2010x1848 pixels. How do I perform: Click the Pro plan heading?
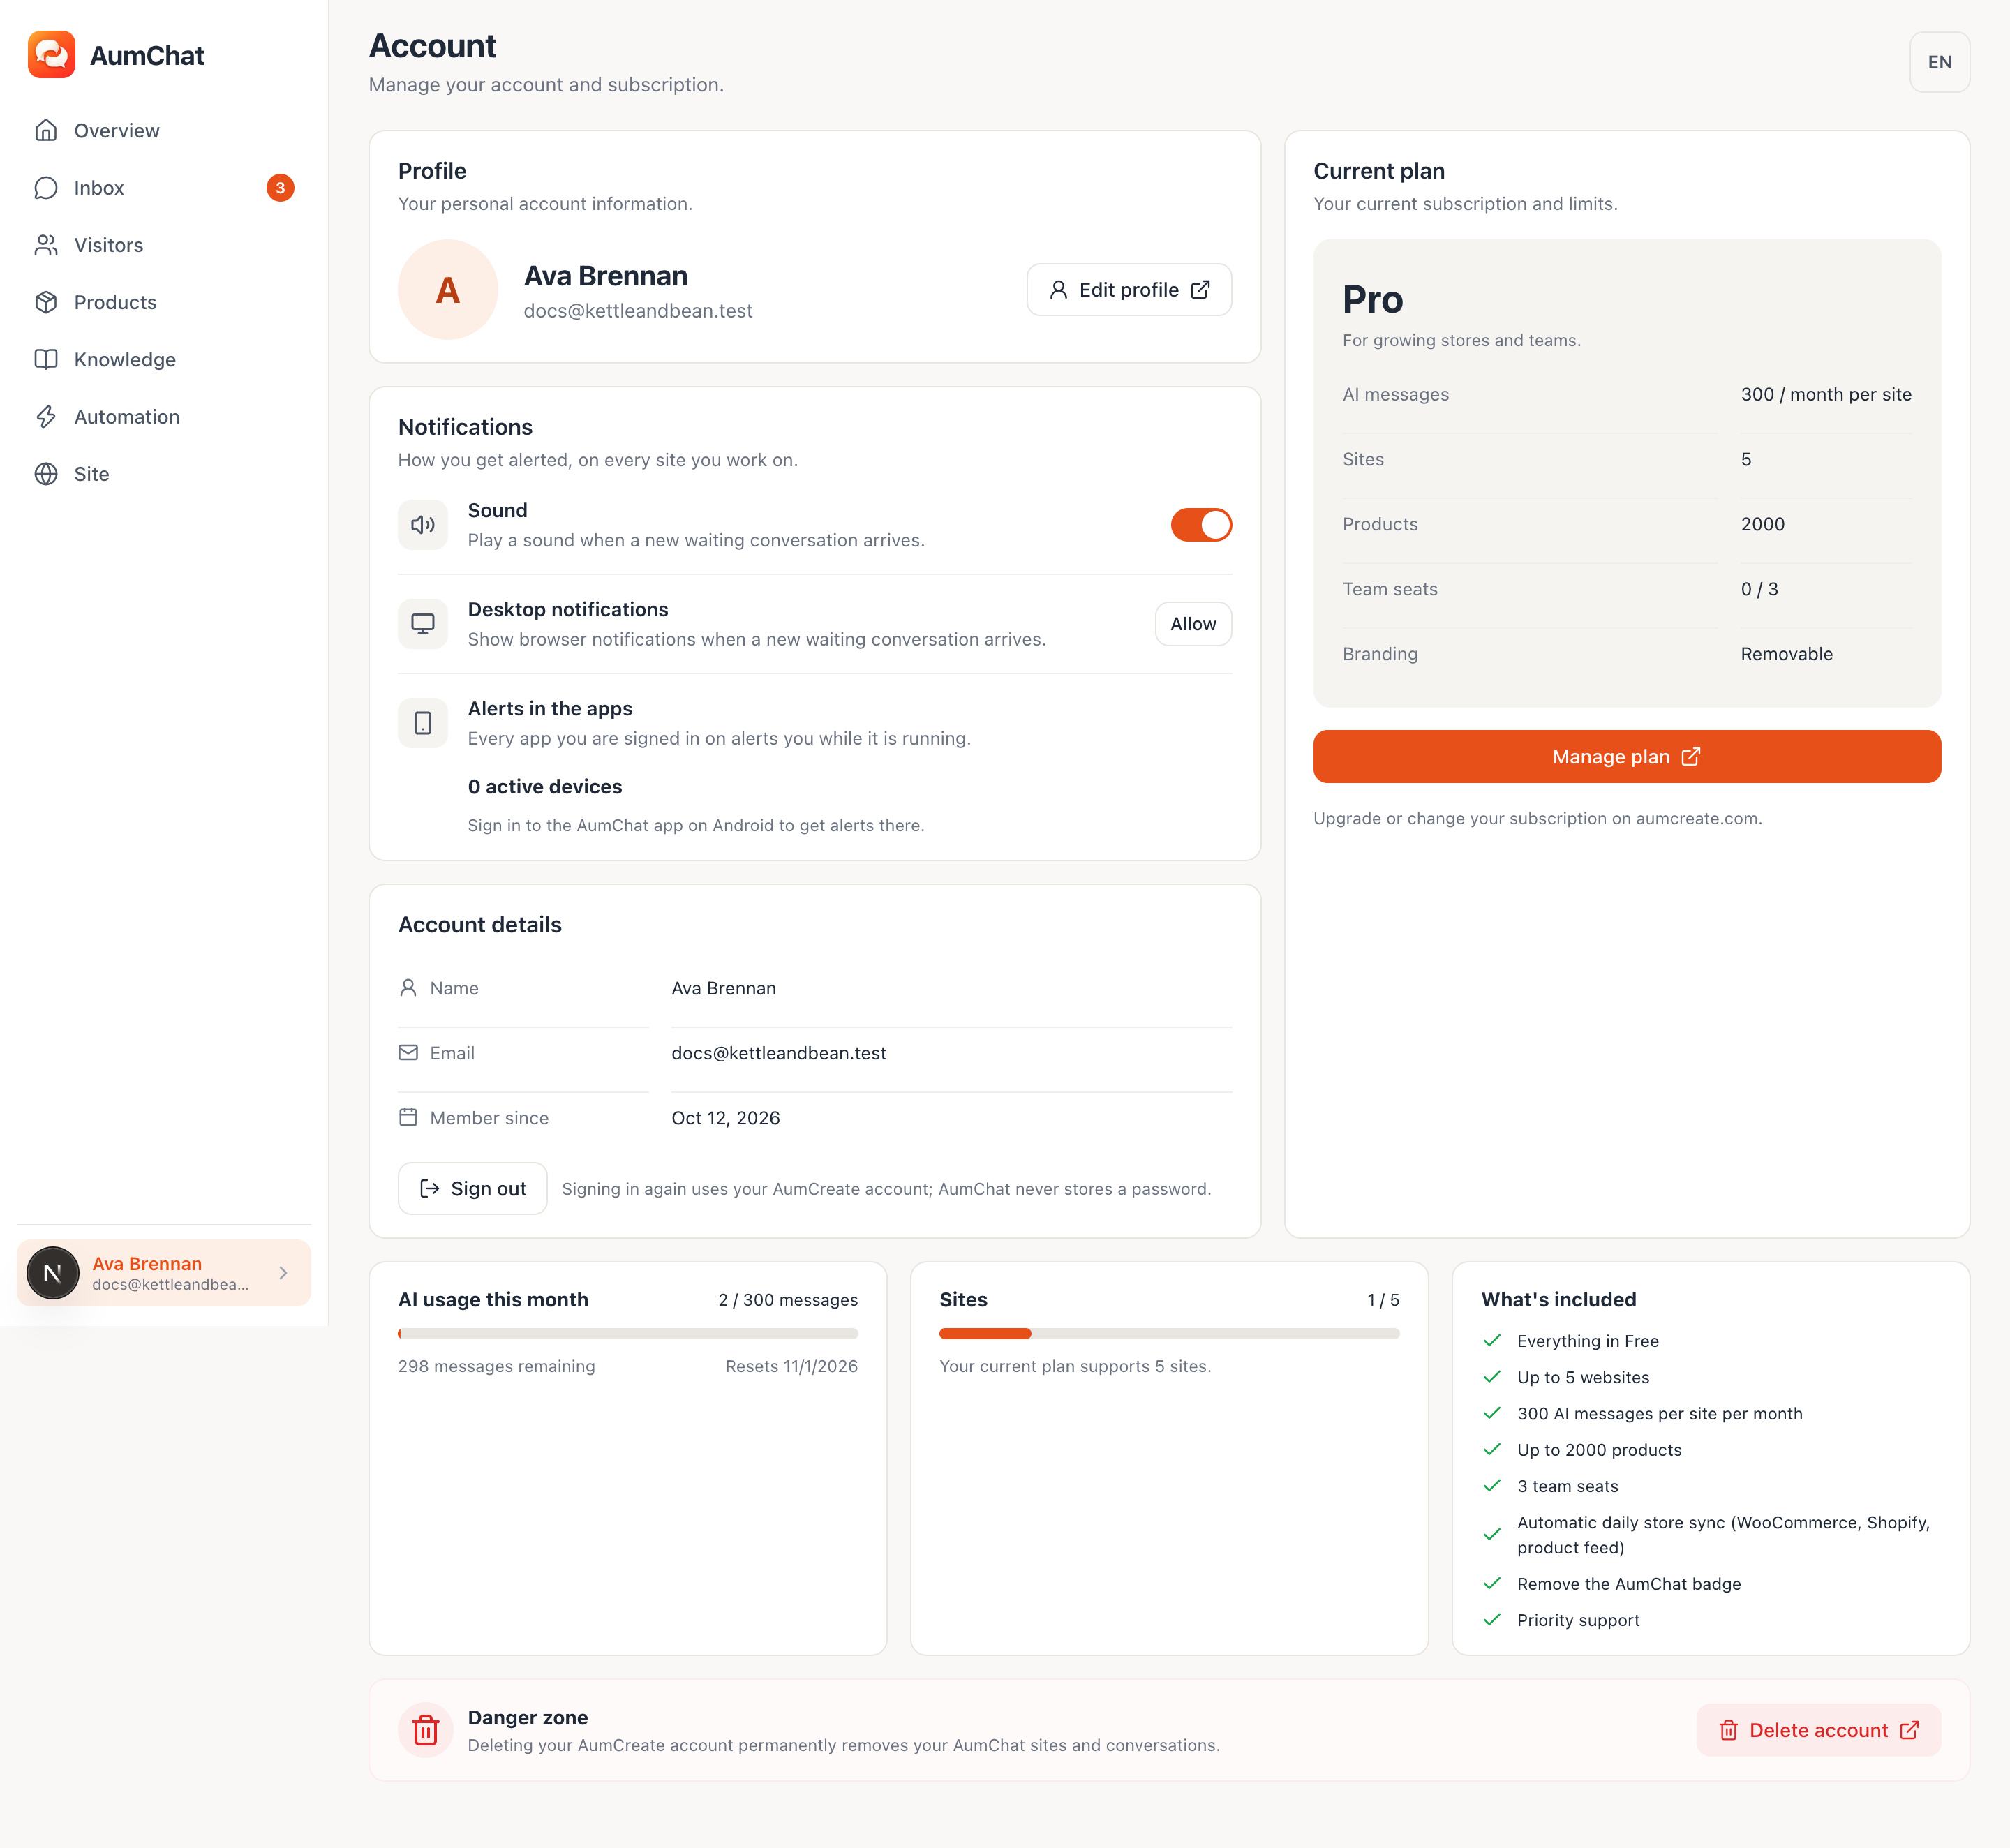point(1373,299)
